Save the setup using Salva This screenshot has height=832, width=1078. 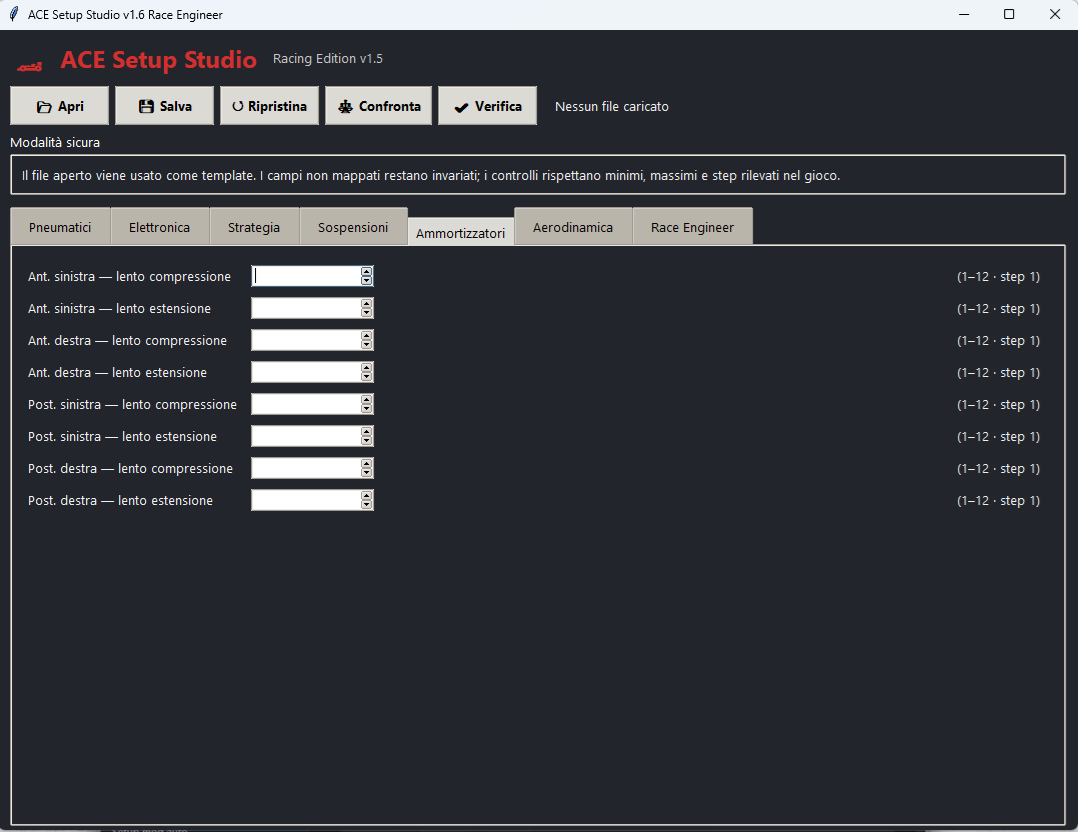(164, 106)
